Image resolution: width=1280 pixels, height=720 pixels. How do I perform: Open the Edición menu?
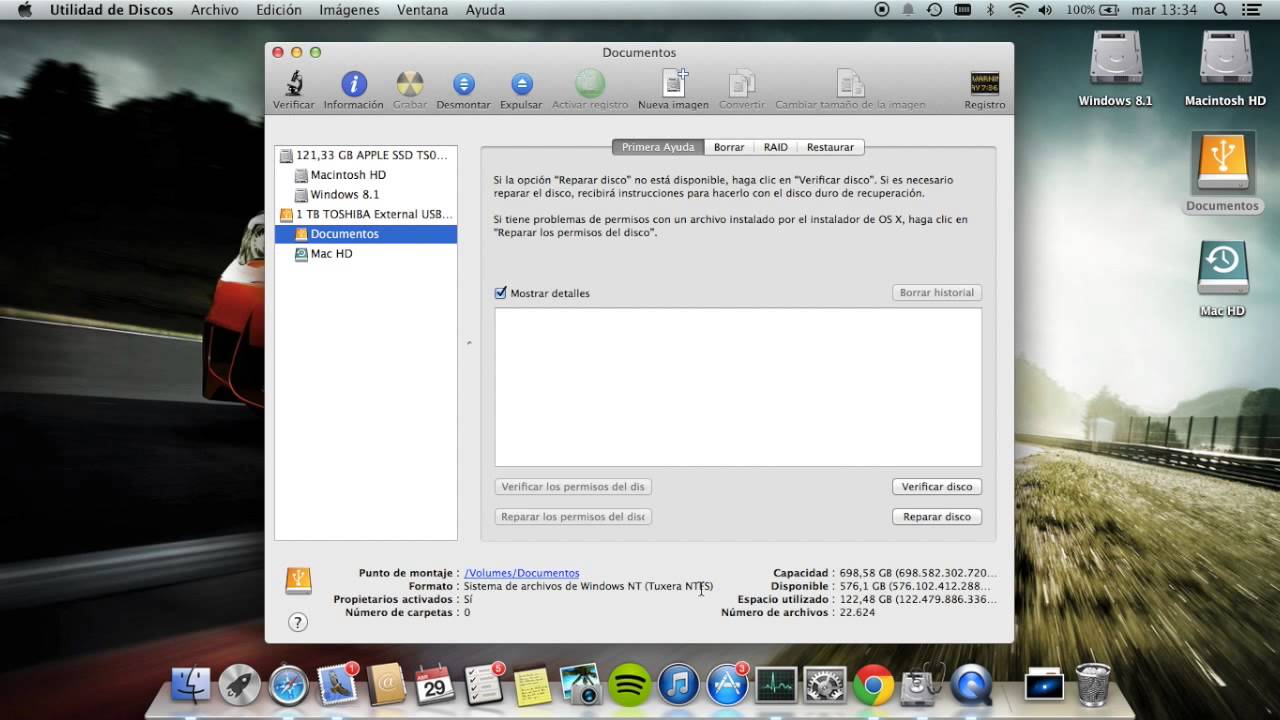click(279, 10)
